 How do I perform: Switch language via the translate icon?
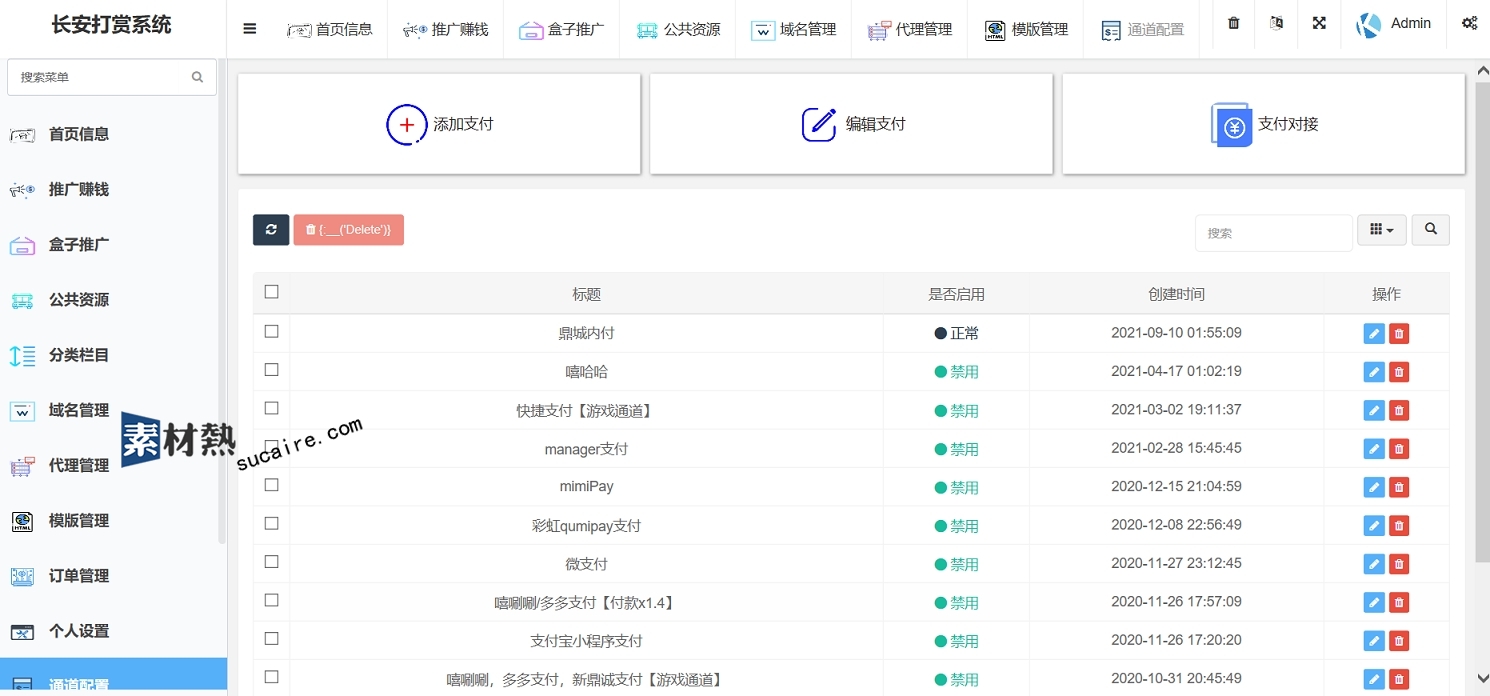tap(1276, 23)
